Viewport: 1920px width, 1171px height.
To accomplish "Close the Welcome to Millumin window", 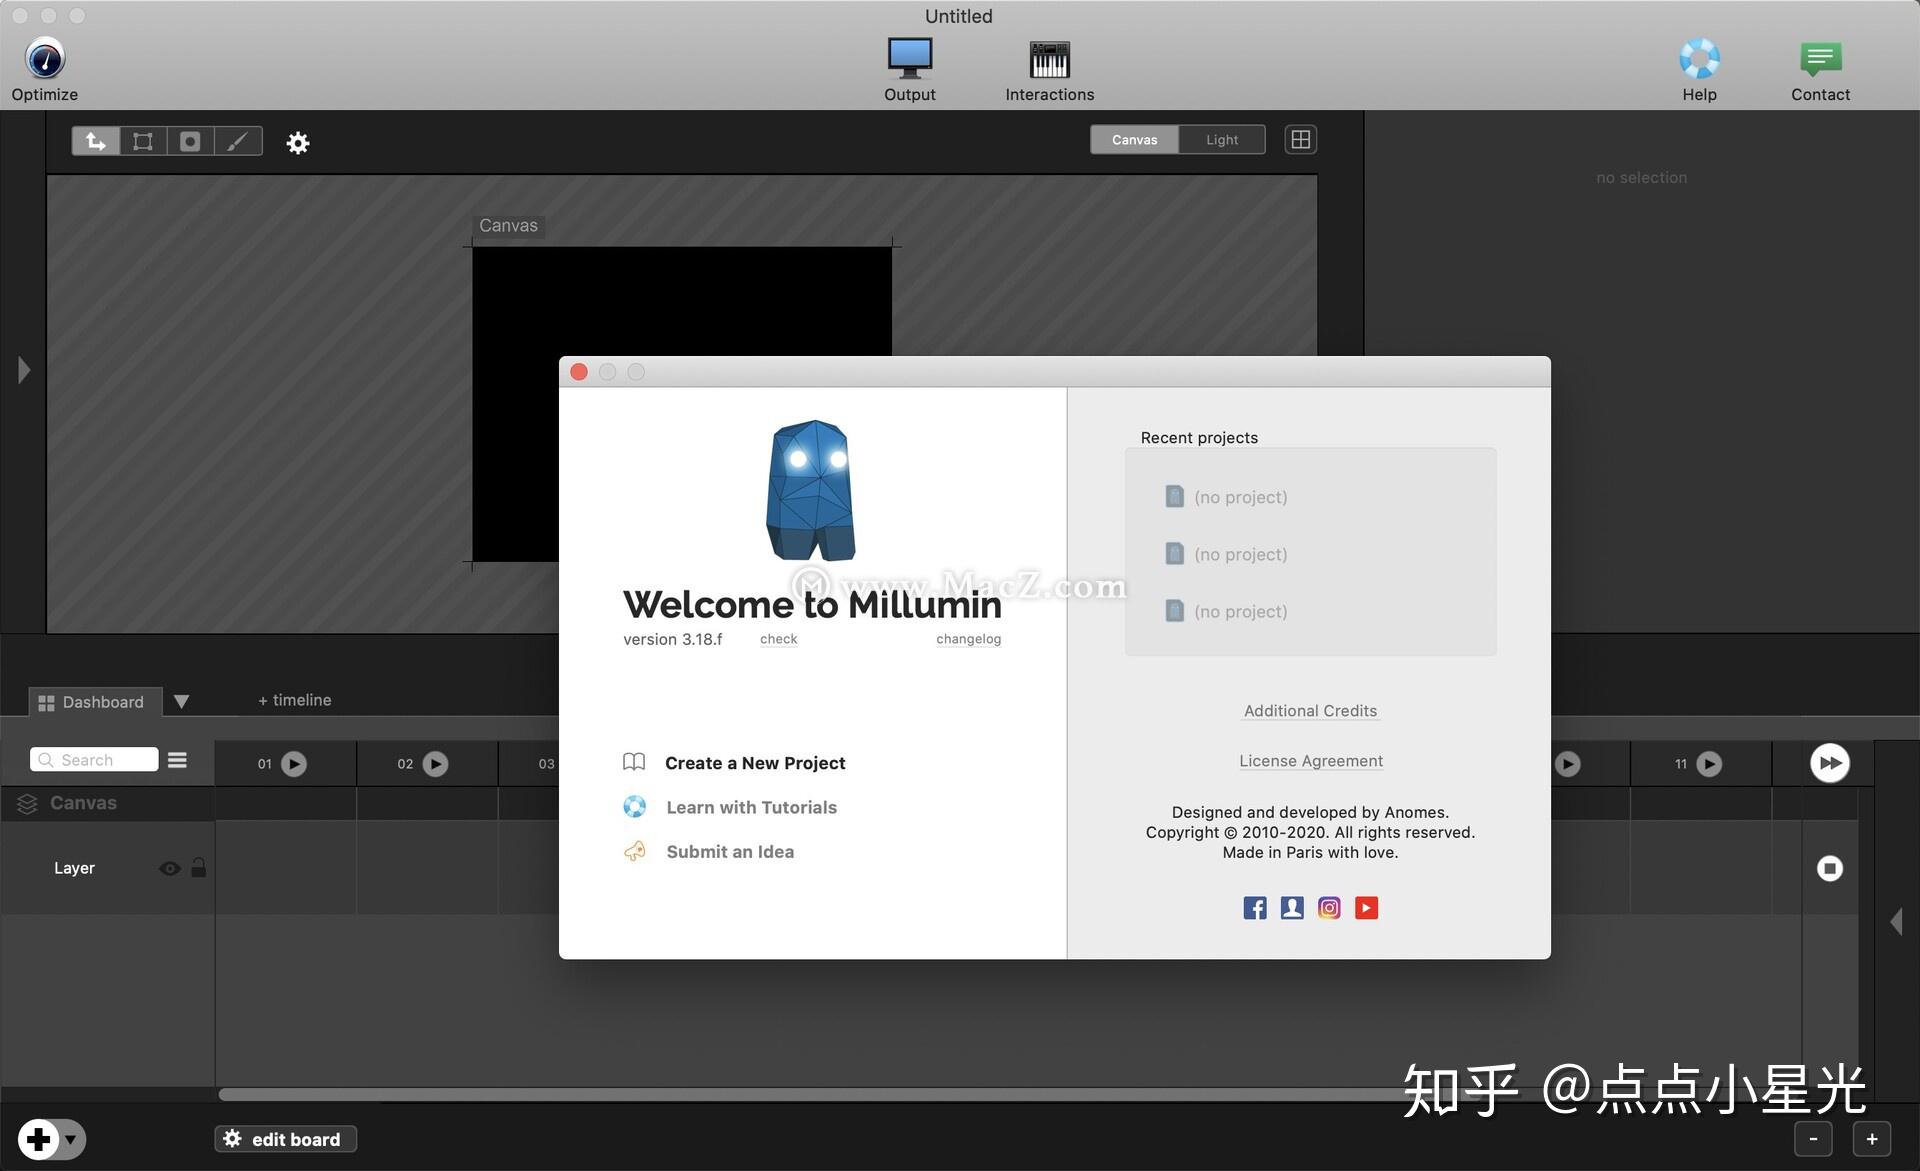I will pyautogui.click(x=579, y=372).
